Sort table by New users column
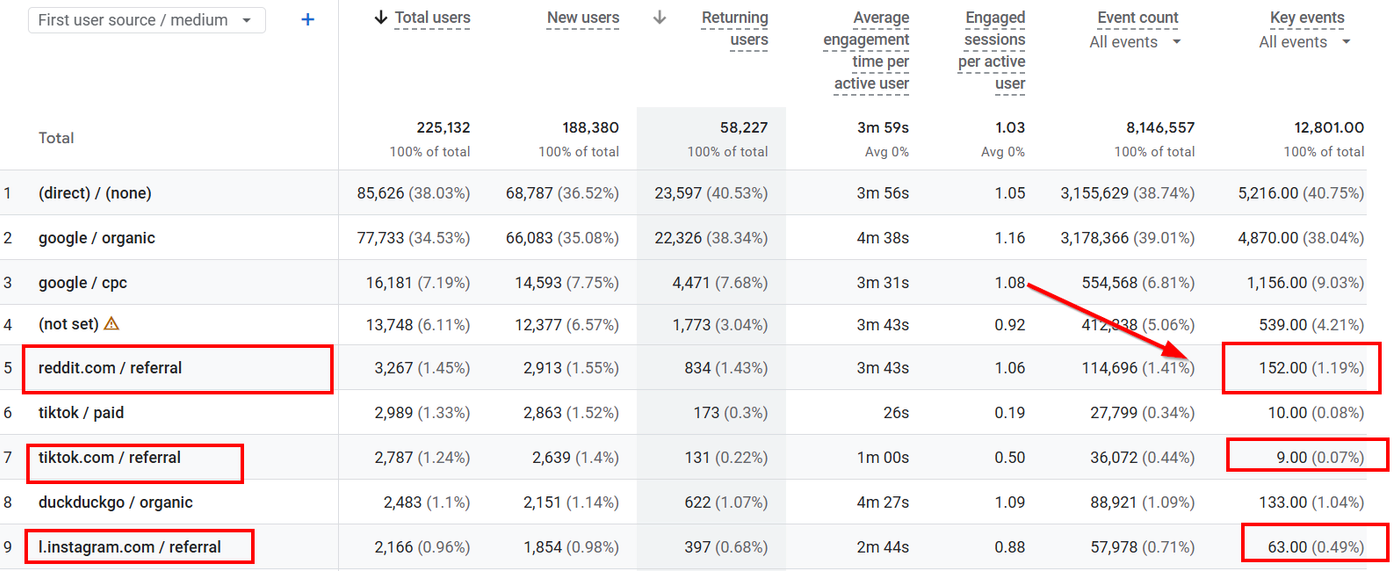Viewport: 1400px width, 571px height. coord(583,18)
